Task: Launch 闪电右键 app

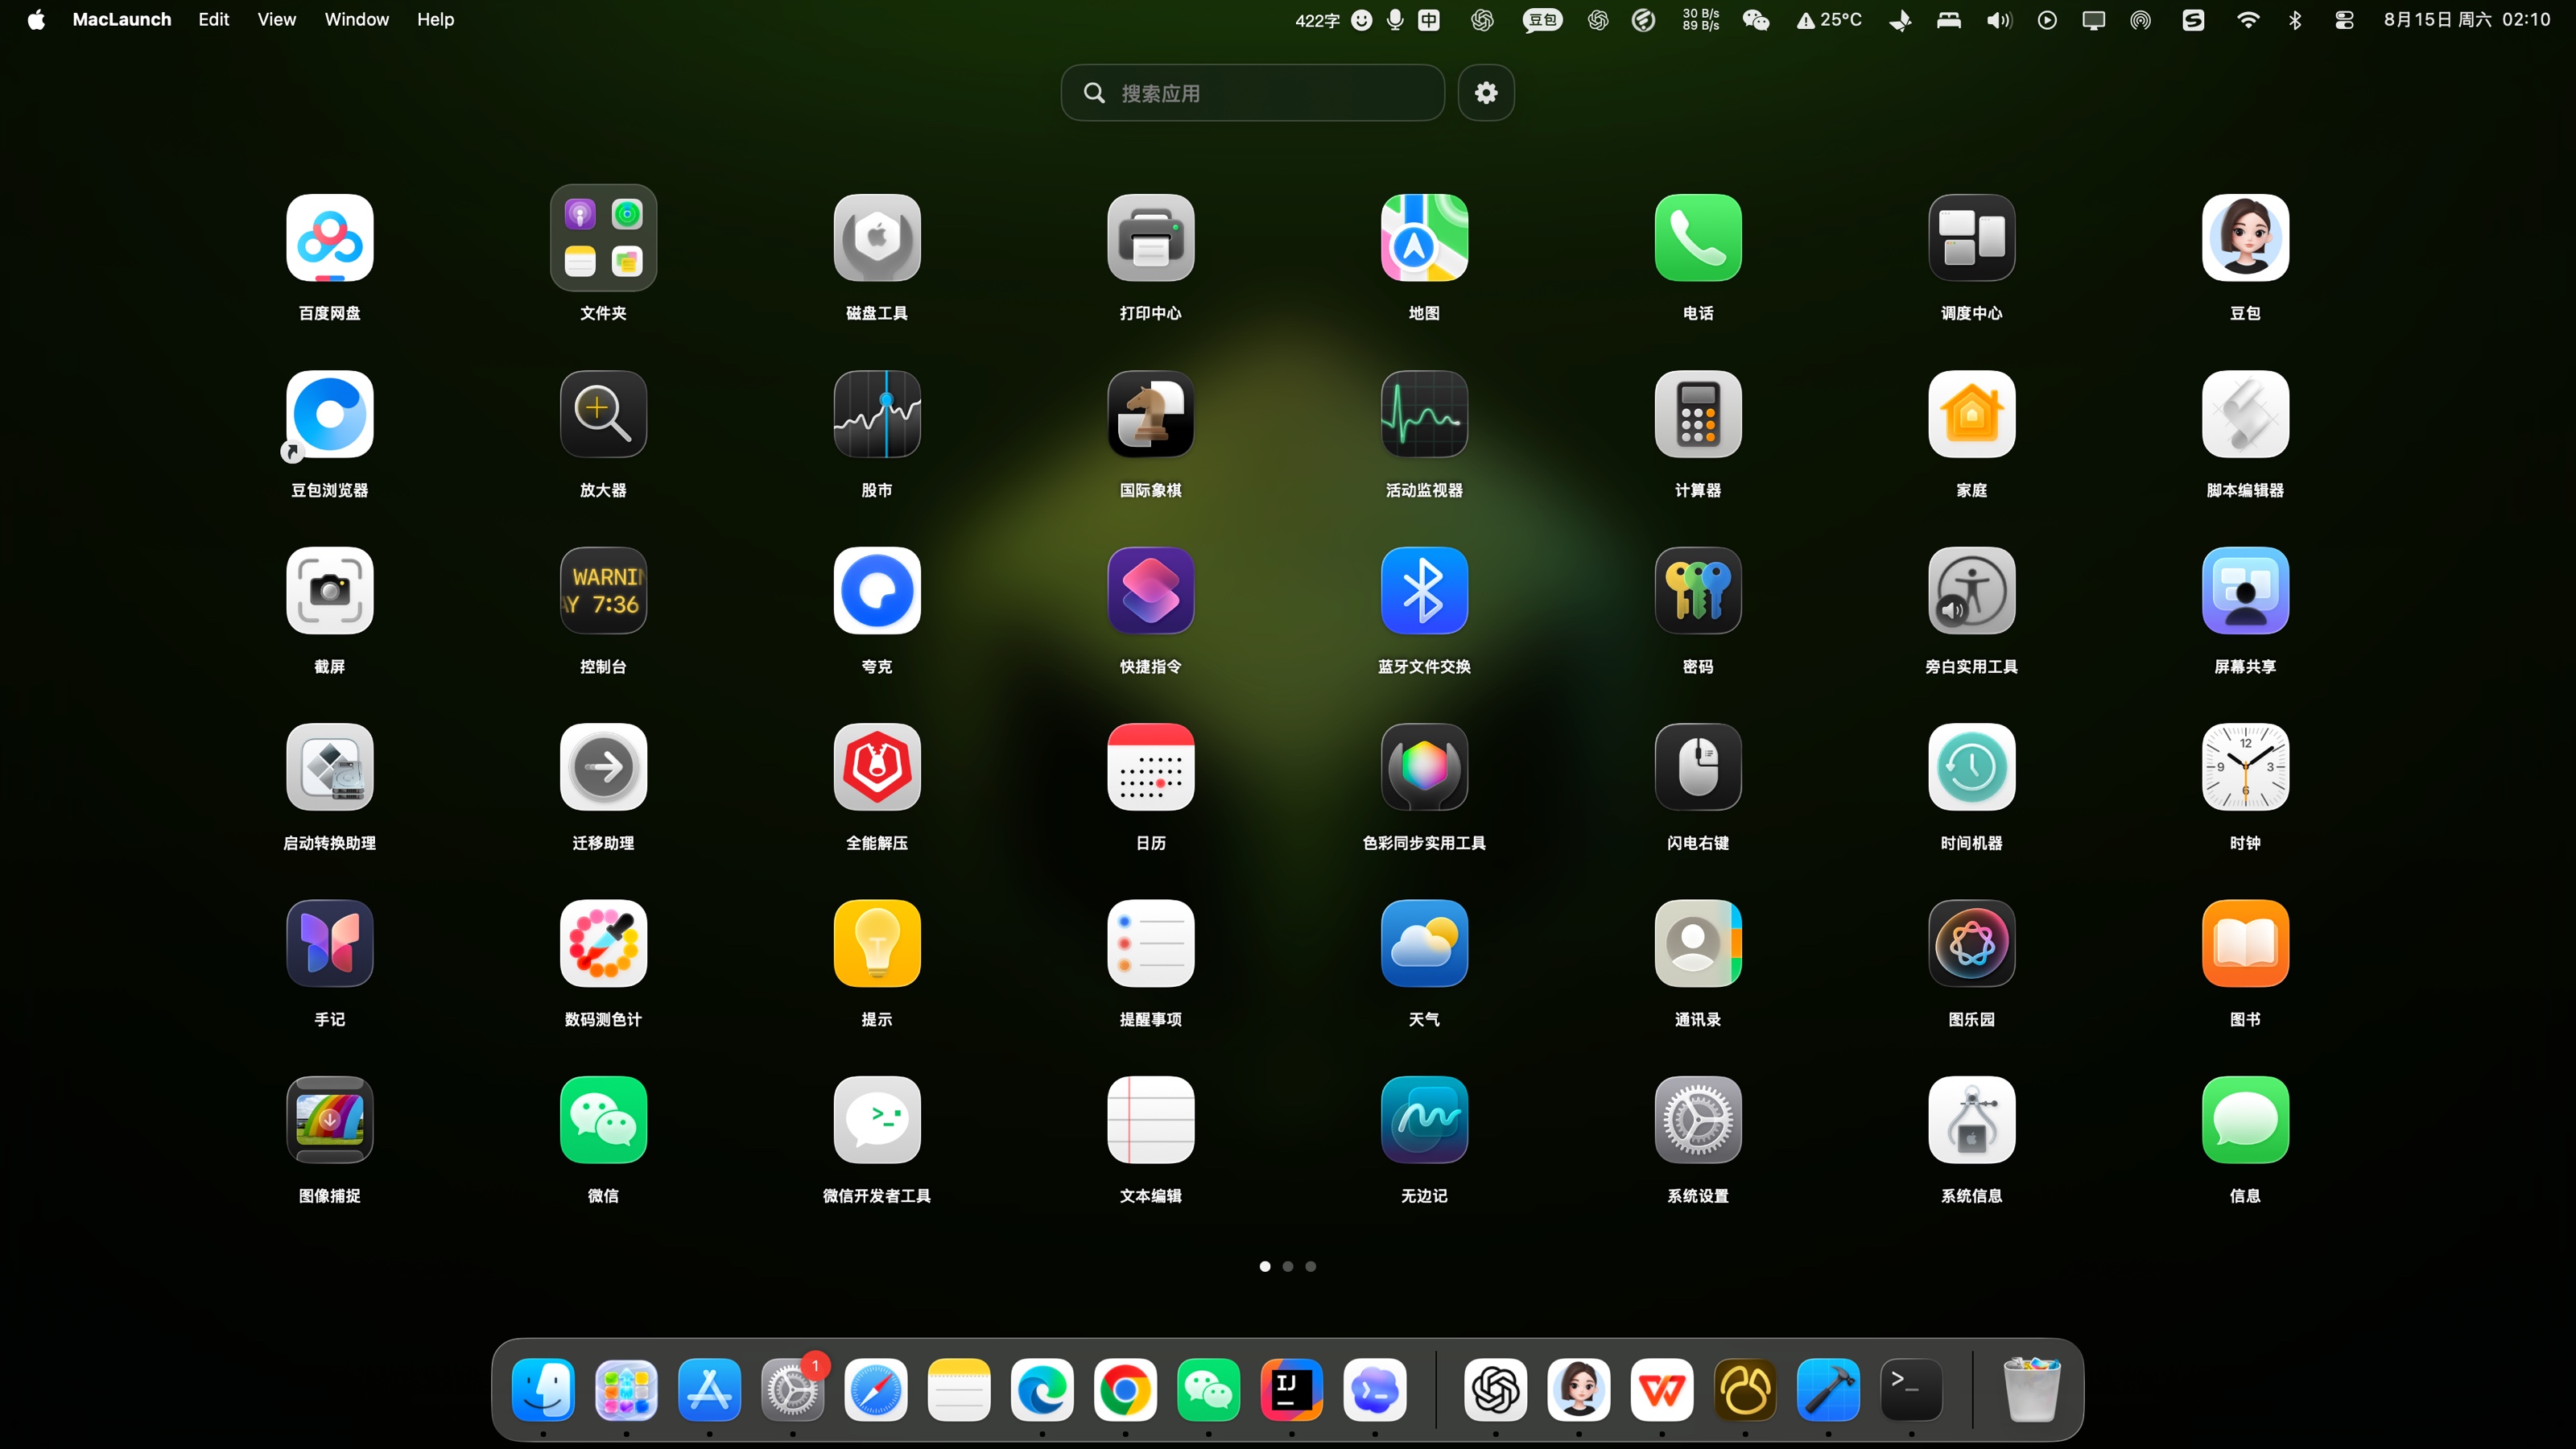Action: (1698, 767)
